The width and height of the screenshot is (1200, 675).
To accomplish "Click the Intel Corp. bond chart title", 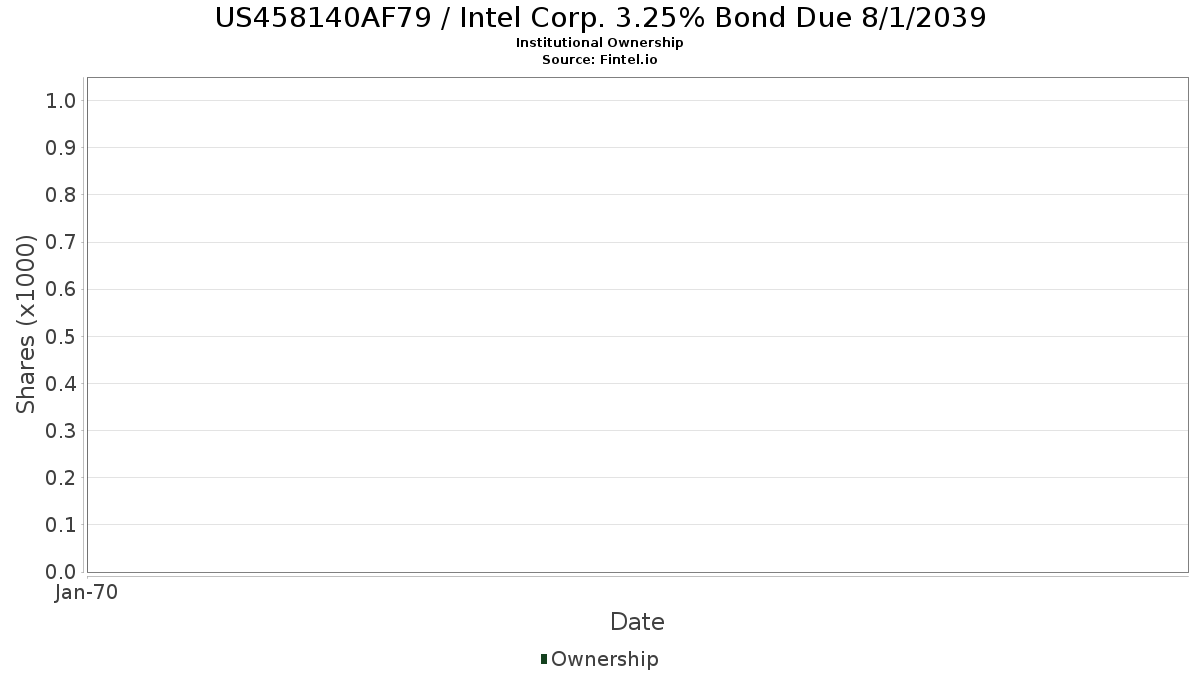I will 600,18.
